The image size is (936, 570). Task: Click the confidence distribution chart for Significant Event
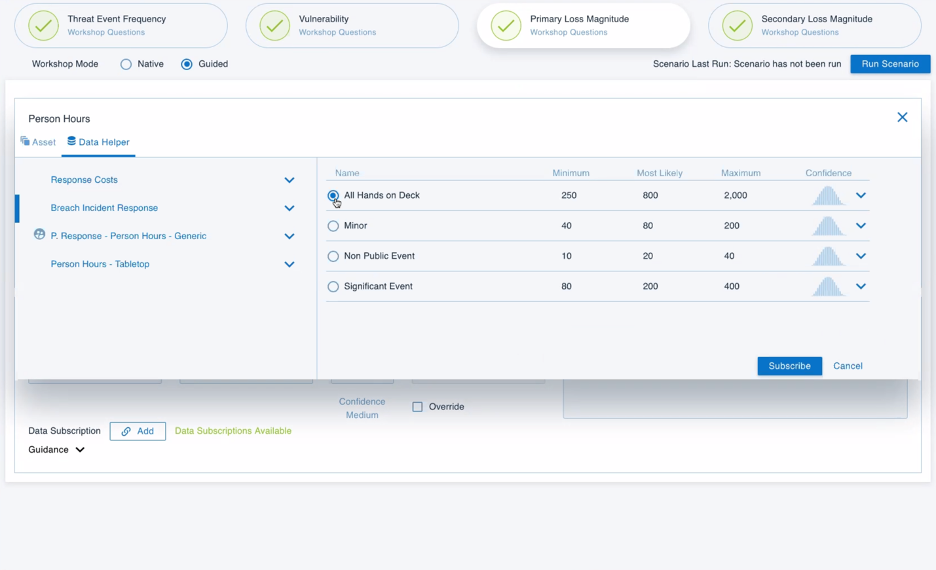[828, 286]
